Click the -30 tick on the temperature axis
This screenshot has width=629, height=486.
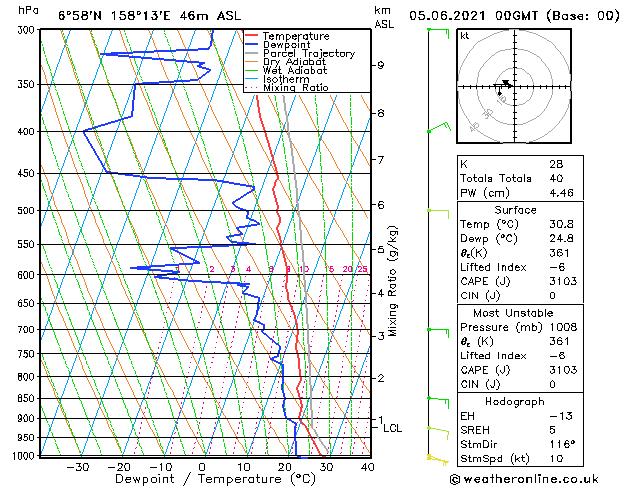77,467
